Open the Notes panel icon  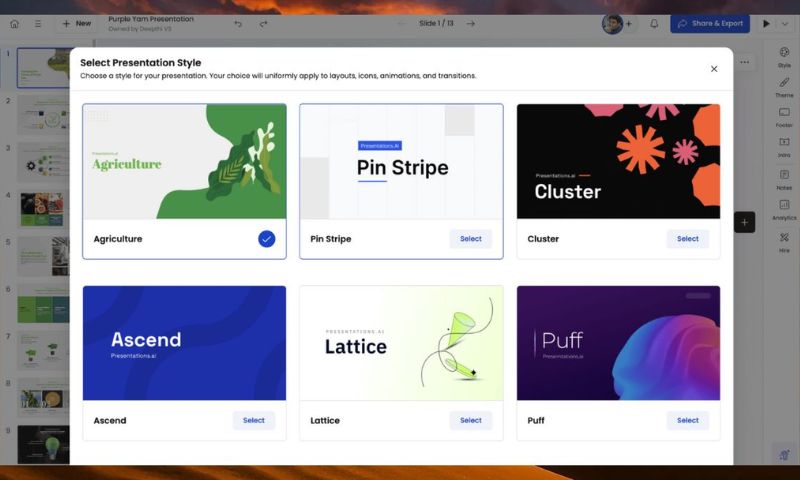coord(784,178)
